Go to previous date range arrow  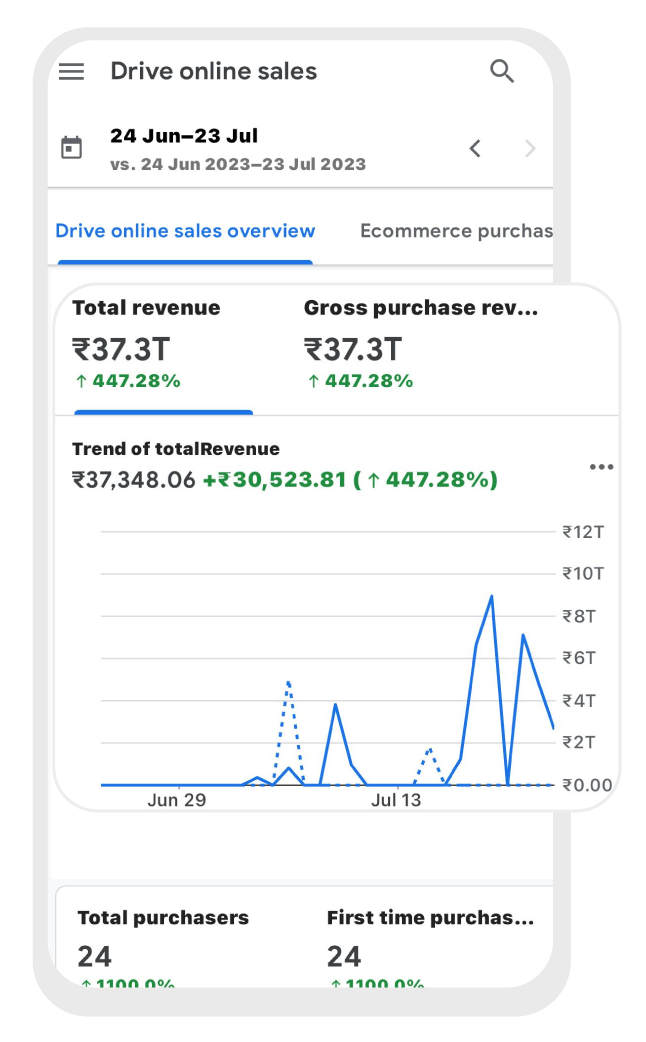pos(475,148)
